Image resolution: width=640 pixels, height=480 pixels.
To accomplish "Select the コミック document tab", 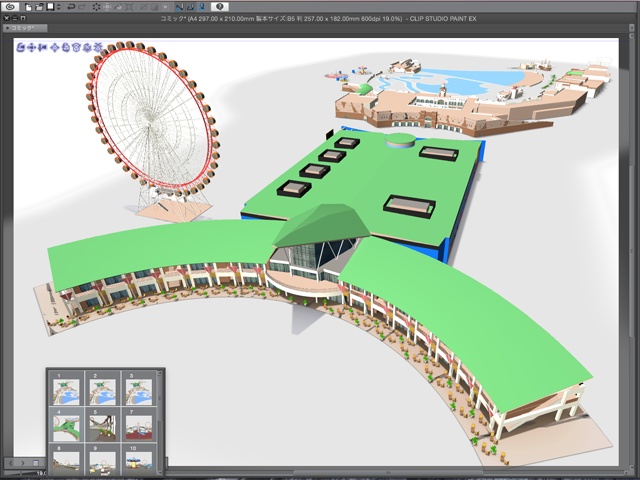I will tap(25, 28).
